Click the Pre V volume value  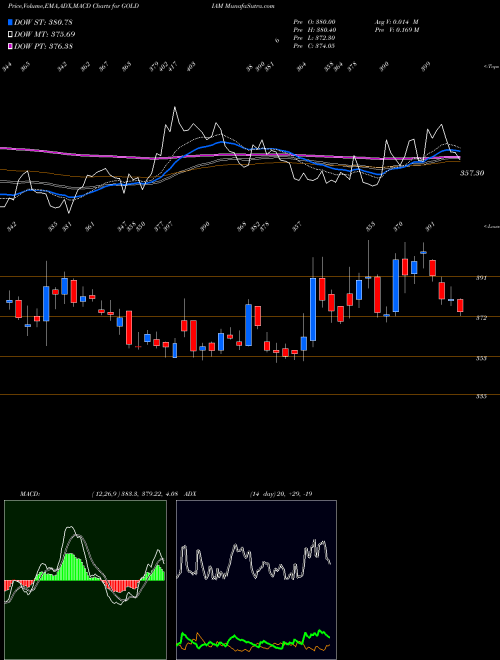408,30
